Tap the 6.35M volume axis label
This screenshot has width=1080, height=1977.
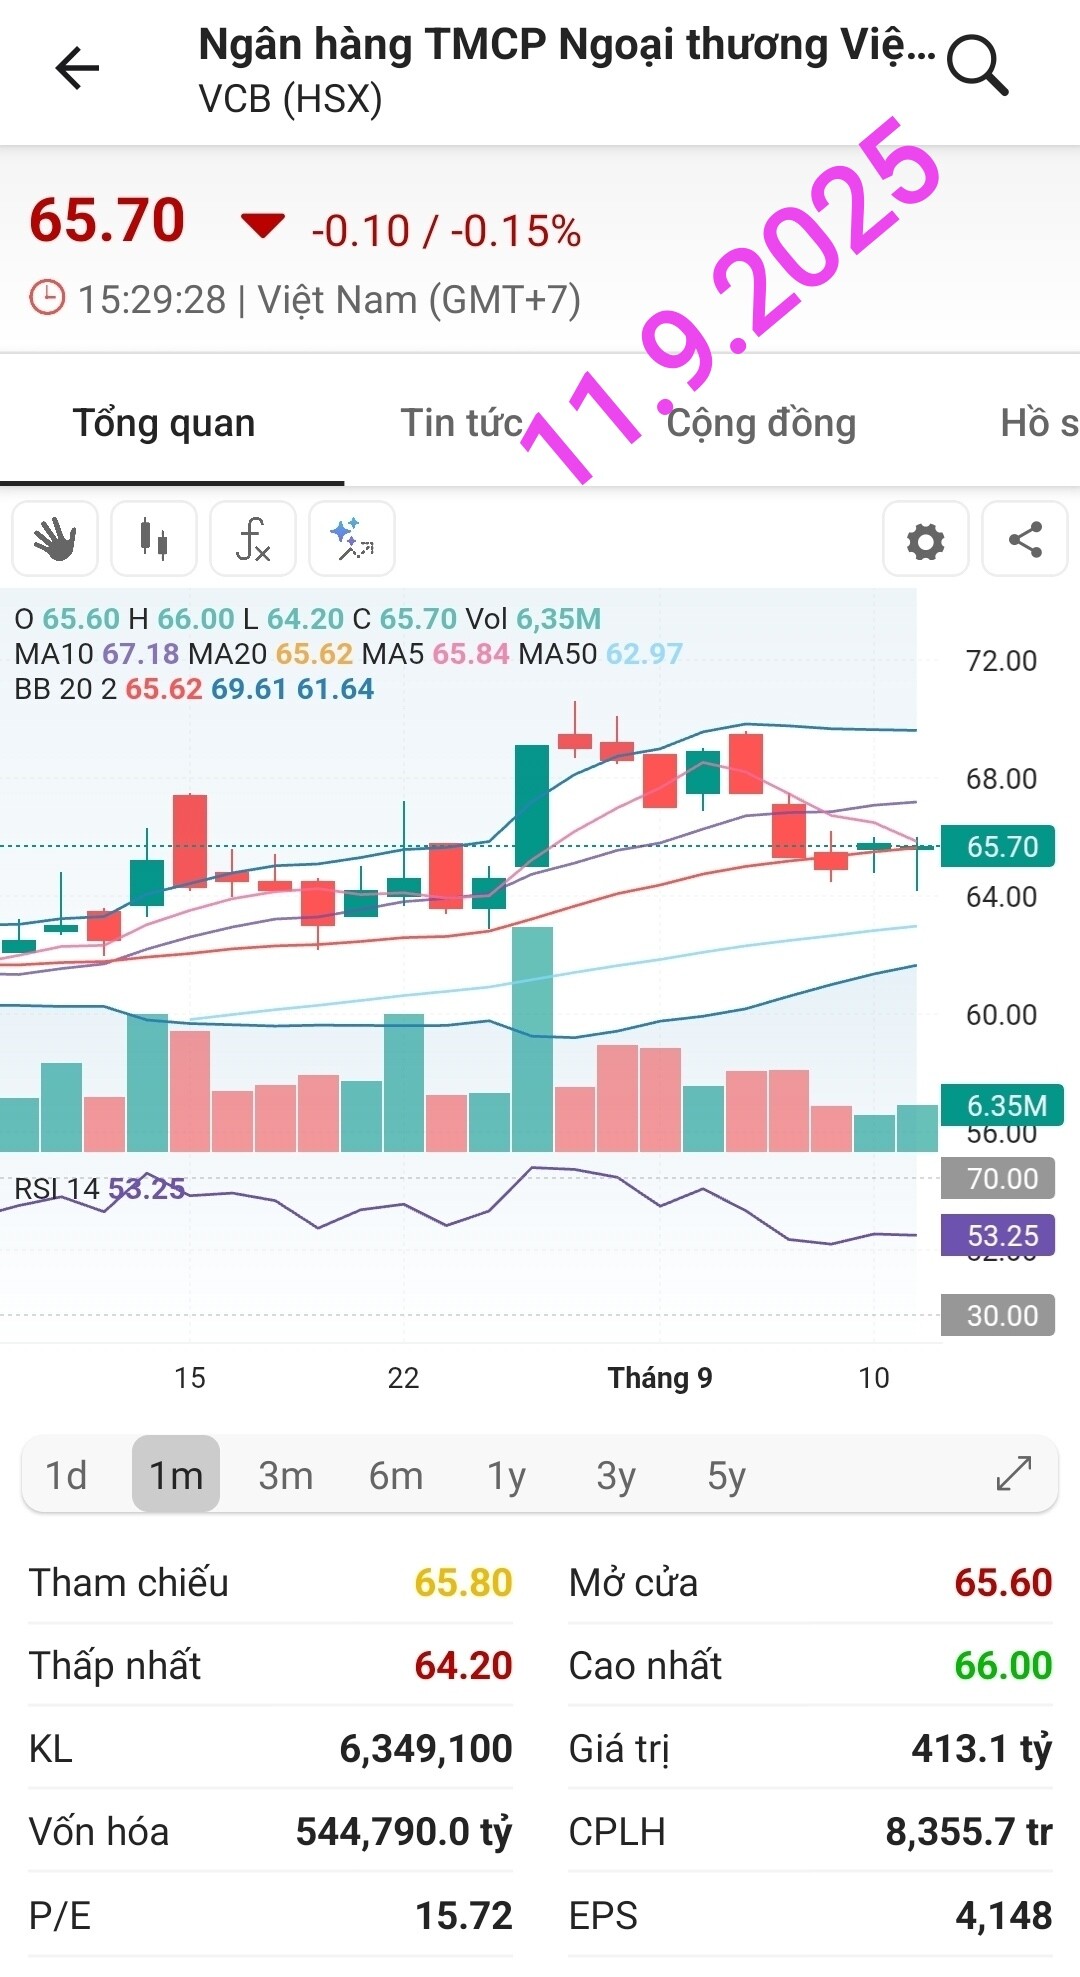[1002, 1105]
